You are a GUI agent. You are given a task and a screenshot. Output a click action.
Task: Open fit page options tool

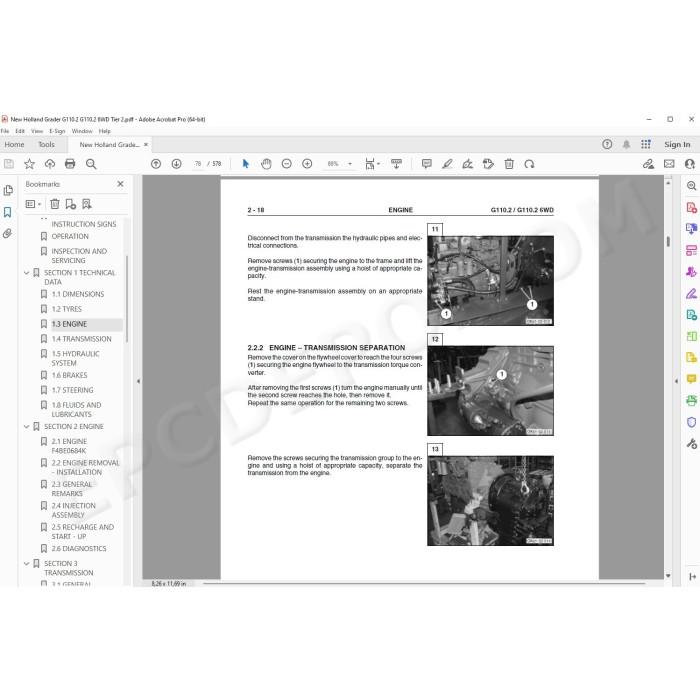(372, 164)
